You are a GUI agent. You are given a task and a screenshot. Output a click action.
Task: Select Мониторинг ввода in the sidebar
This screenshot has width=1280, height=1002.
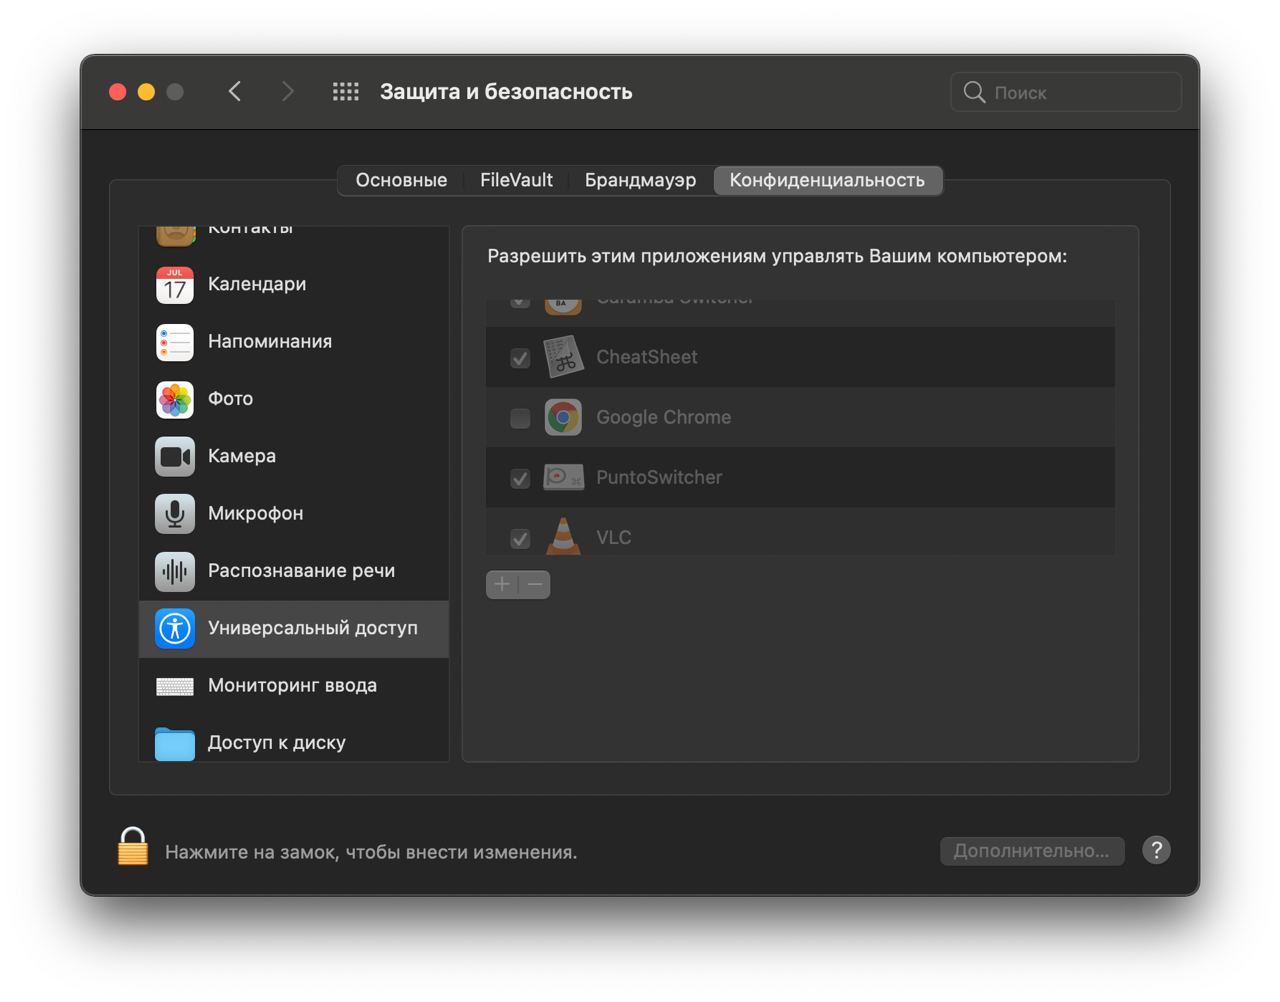(292, 685)
